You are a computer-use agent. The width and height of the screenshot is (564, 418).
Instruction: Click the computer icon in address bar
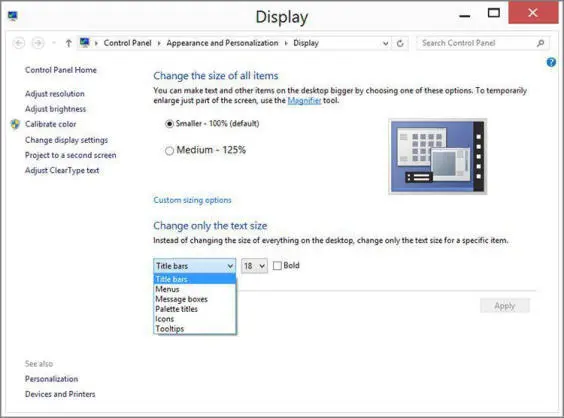[85, 43]
